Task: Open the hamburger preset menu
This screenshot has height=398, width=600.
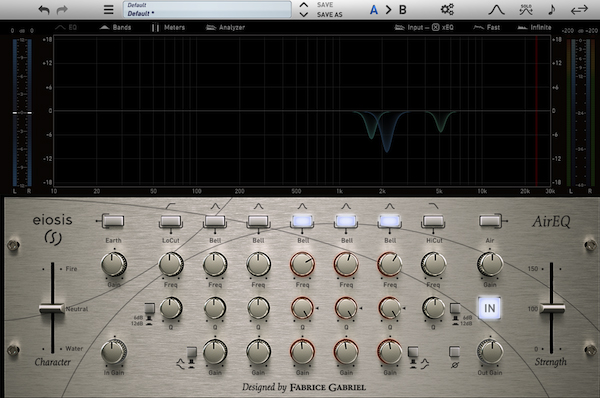Action: (x=109, y=10)
